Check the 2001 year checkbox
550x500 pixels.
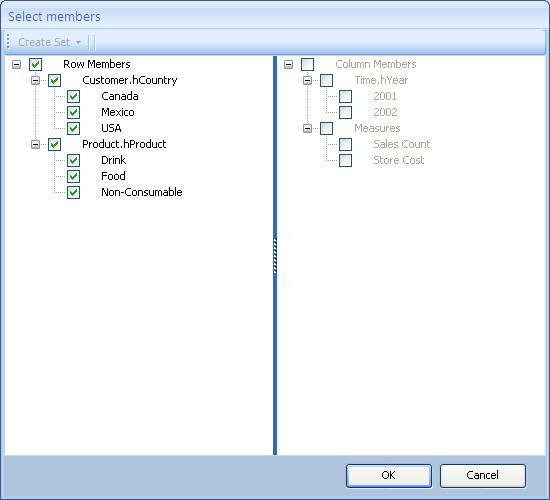[x=346, y=96]
